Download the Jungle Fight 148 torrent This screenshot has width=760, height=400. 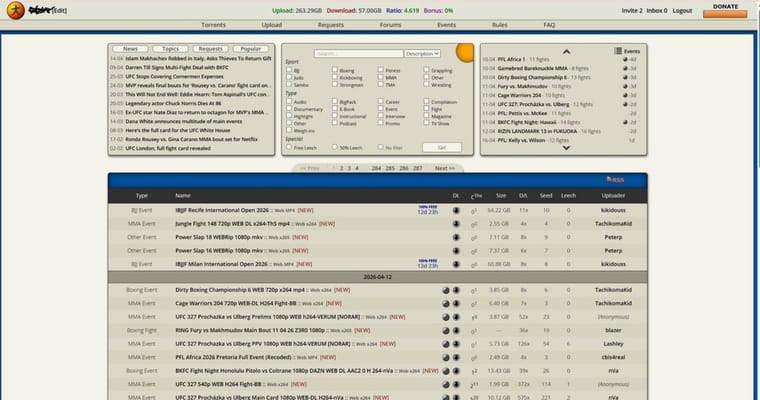(x=456, y=225)
